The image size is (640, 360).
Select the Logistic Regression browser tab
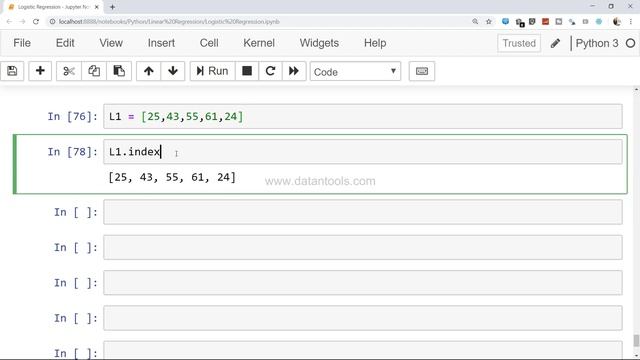(53, 7)
